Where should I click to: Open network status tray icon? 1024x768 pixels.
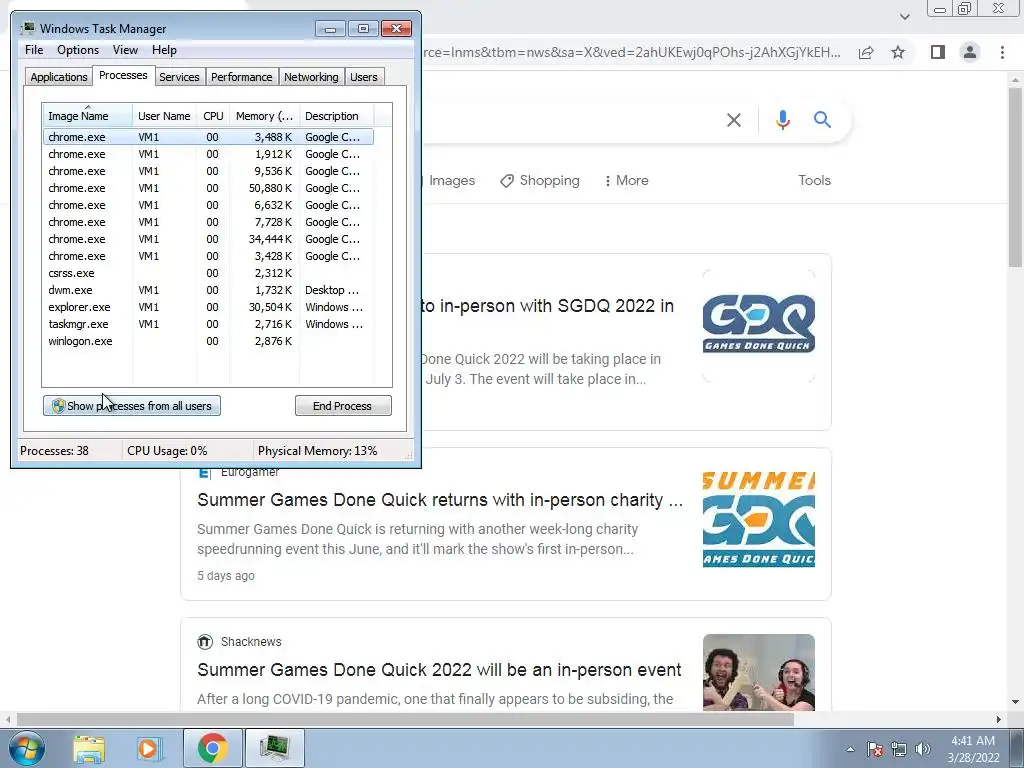point(899,749)
